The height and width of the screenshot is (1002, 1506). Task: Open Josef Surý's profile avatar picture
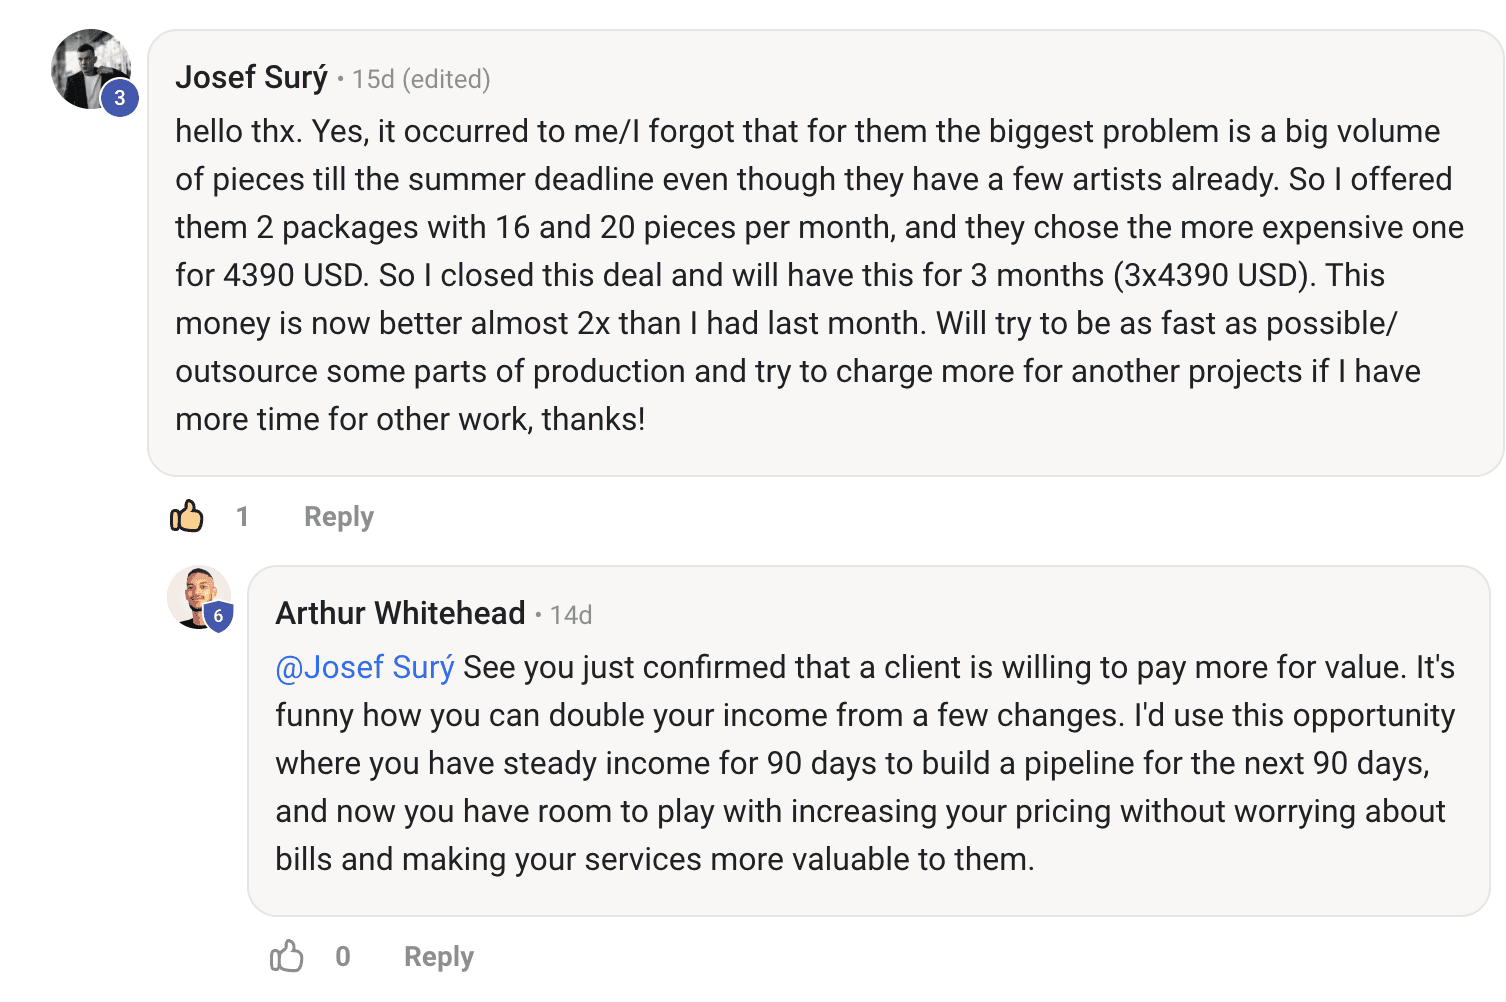[x=90, y=69]
